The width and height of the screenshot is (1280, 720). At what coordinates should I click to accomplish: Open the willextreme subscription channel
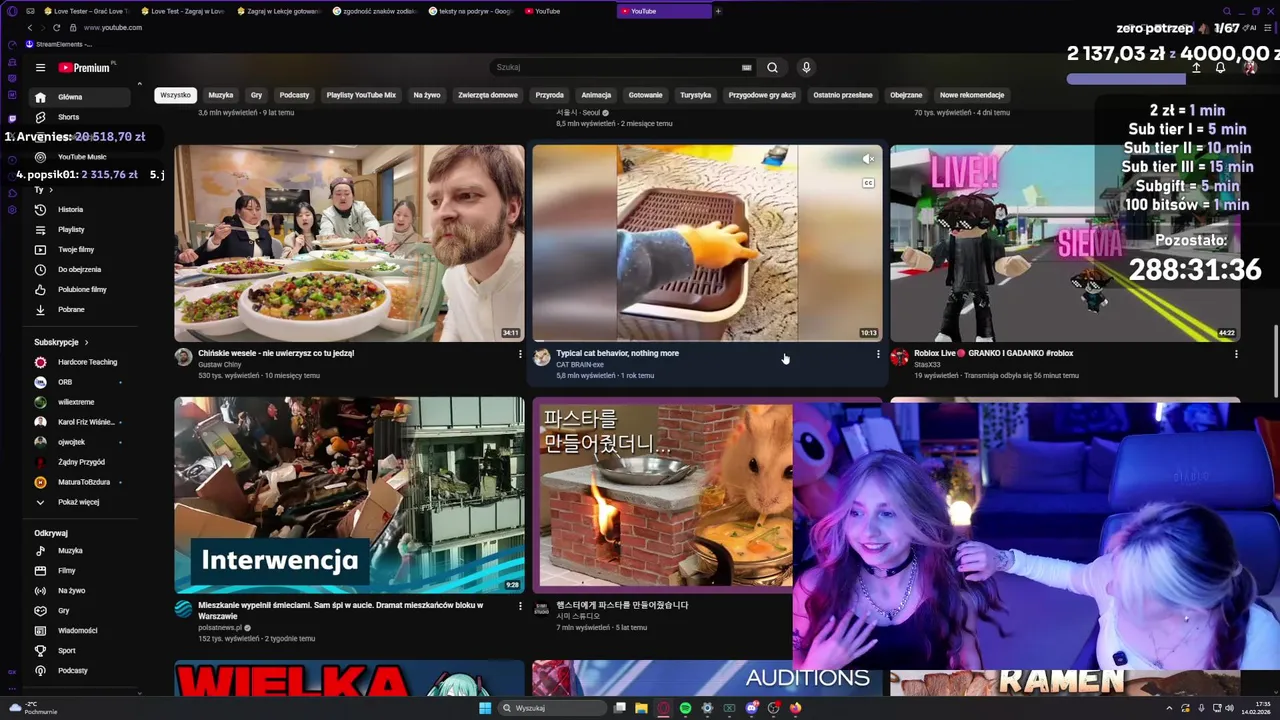(x=76, y=402)
